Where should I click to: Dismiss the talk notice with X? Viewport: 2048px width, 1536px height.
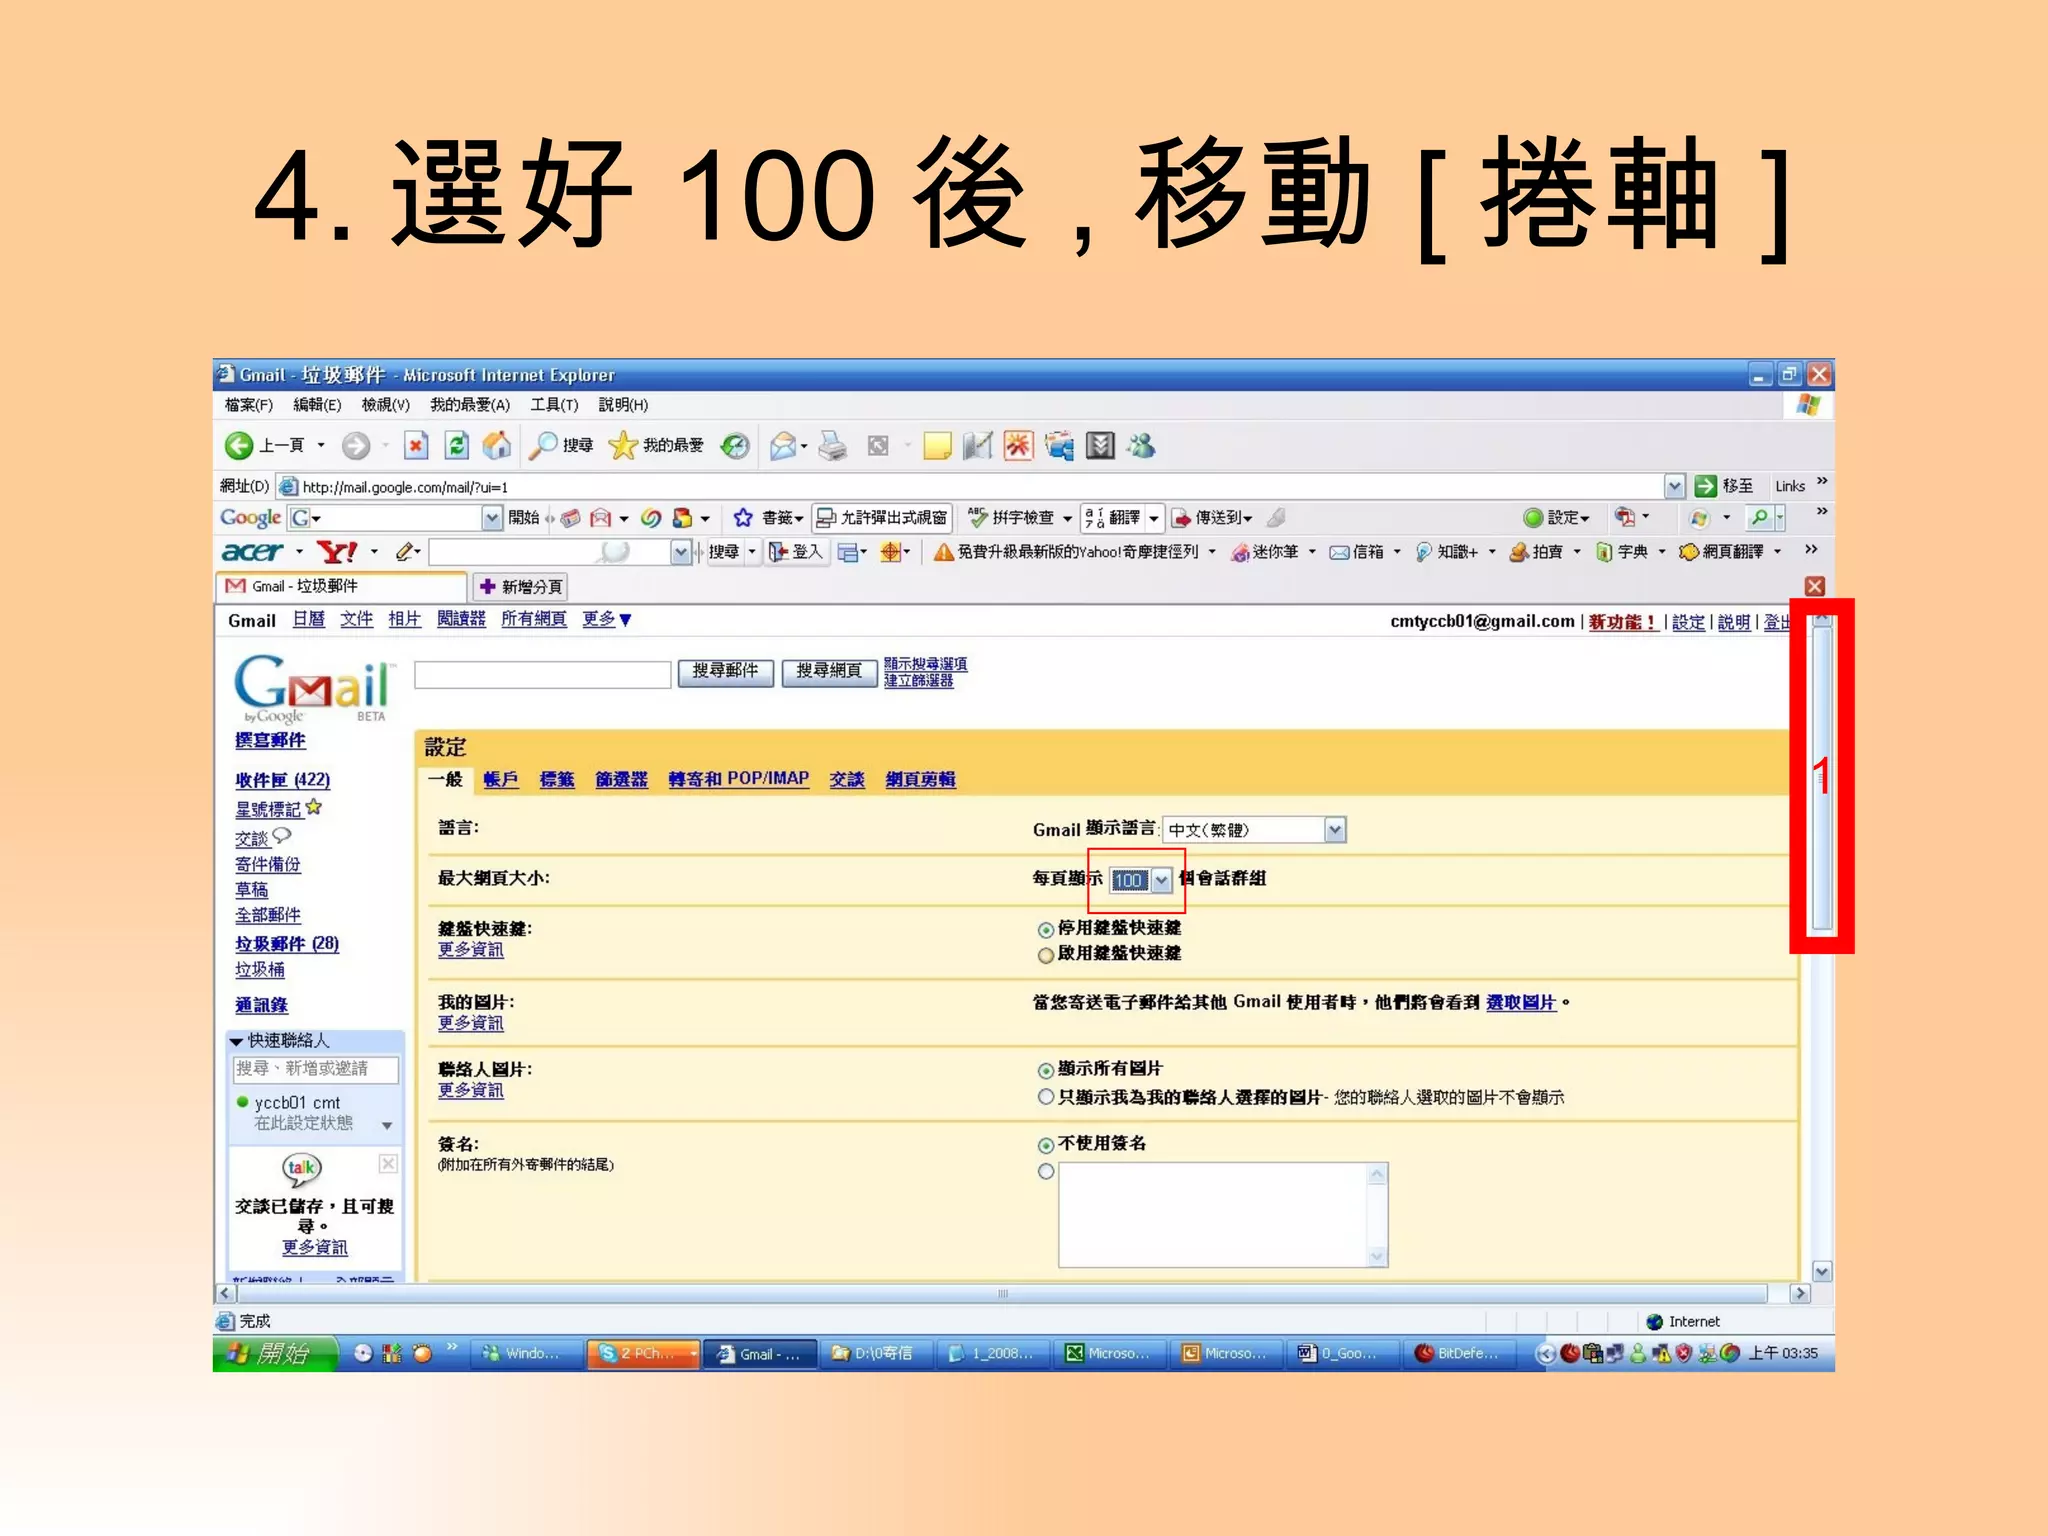(x=388, y=1163)
